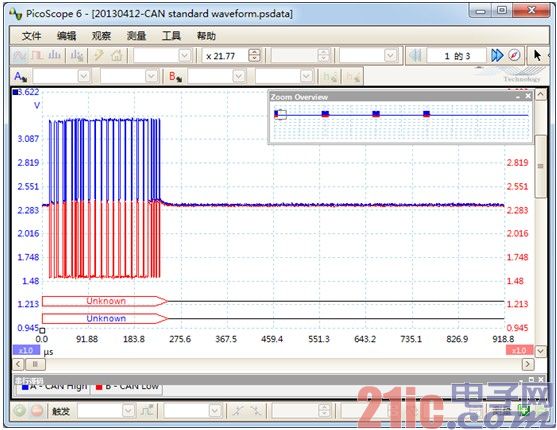Open Channel A coupling dropdown

tap(151, 76)
